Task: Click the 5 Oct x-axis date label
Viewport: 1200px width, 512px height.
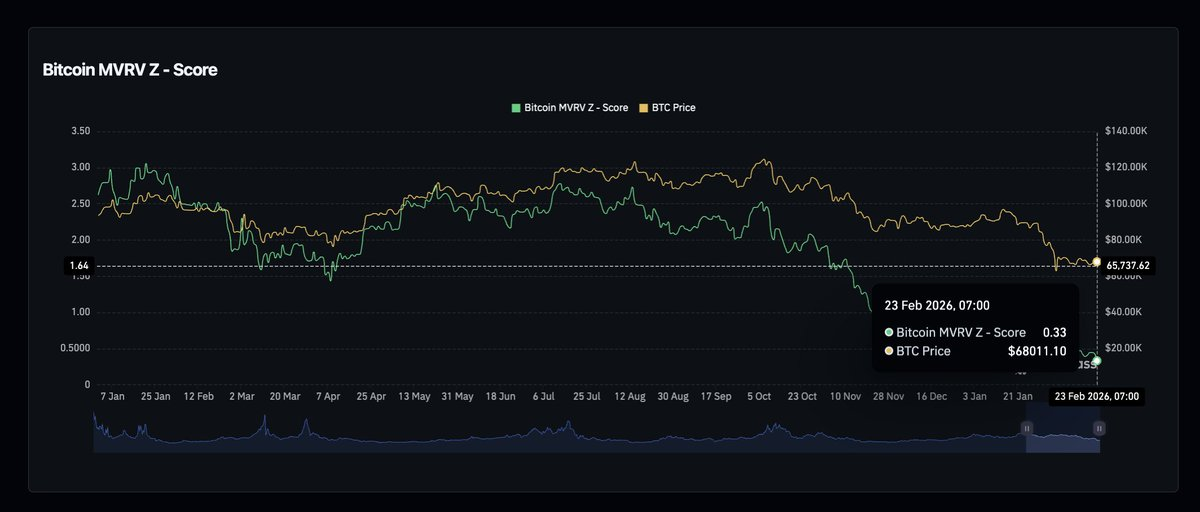Action: pos(757,397)
